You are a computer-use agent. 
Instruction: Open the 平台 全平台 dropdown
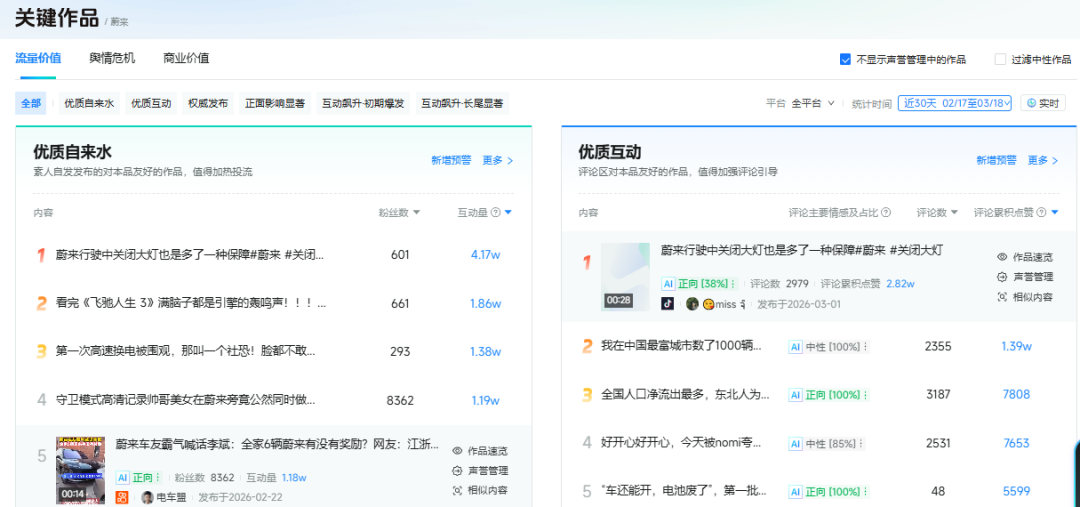813,103
